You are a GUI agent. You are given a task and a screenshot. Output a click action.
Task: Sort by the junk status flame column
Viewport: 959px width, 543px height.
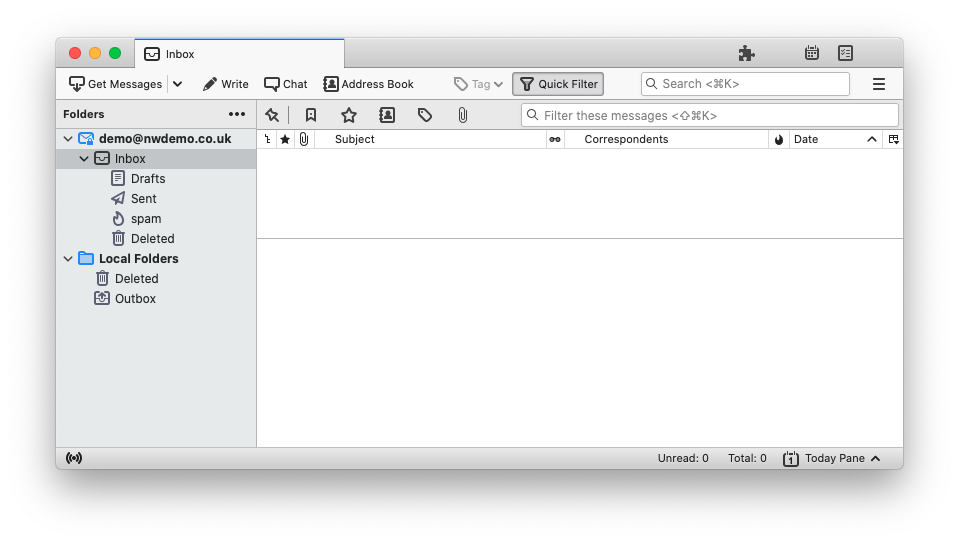pyautogui.click(x=779, y=139)
